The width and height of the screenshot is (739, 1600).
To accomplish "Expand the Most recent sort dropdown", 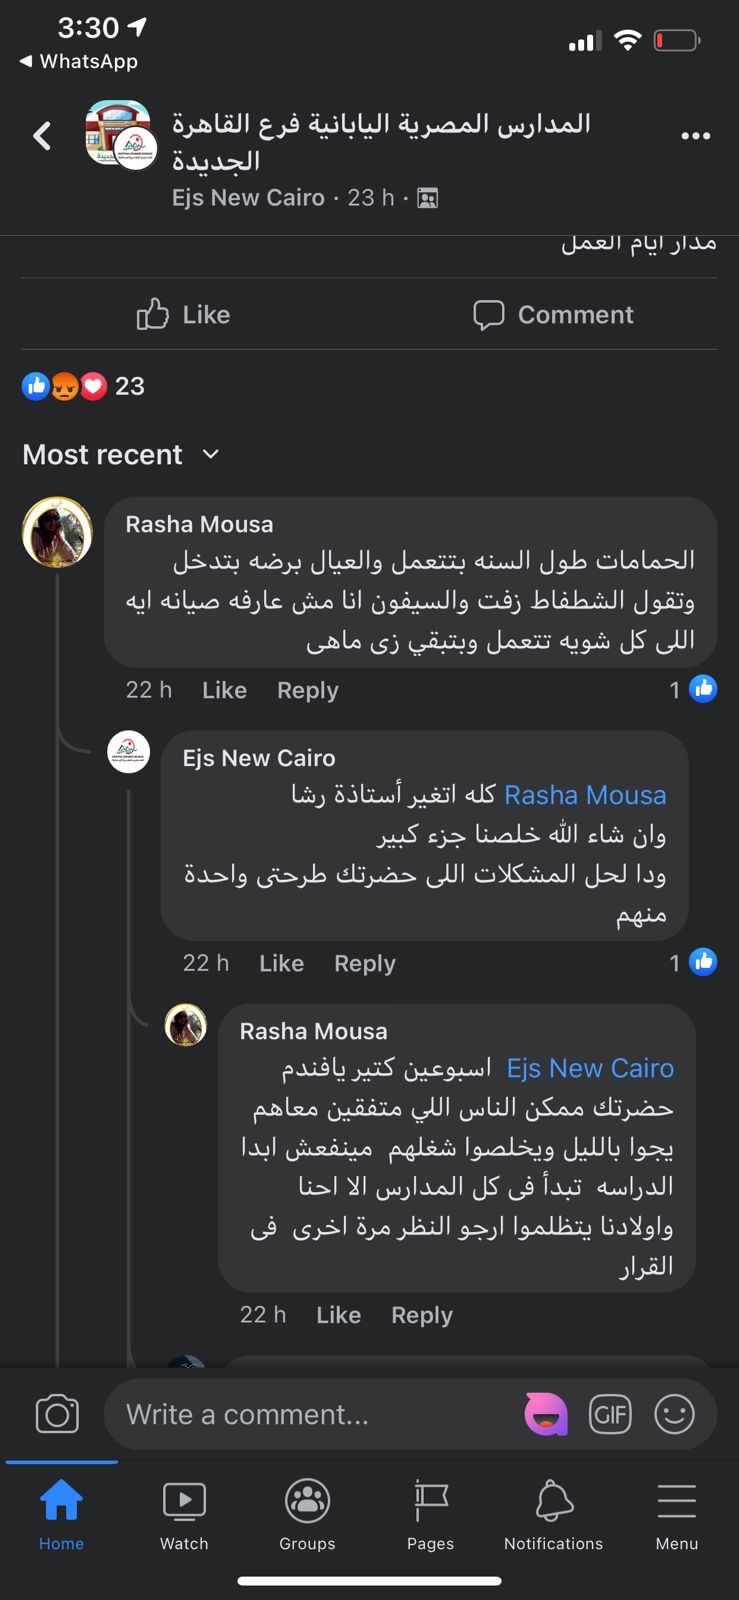I will (121, 455).
